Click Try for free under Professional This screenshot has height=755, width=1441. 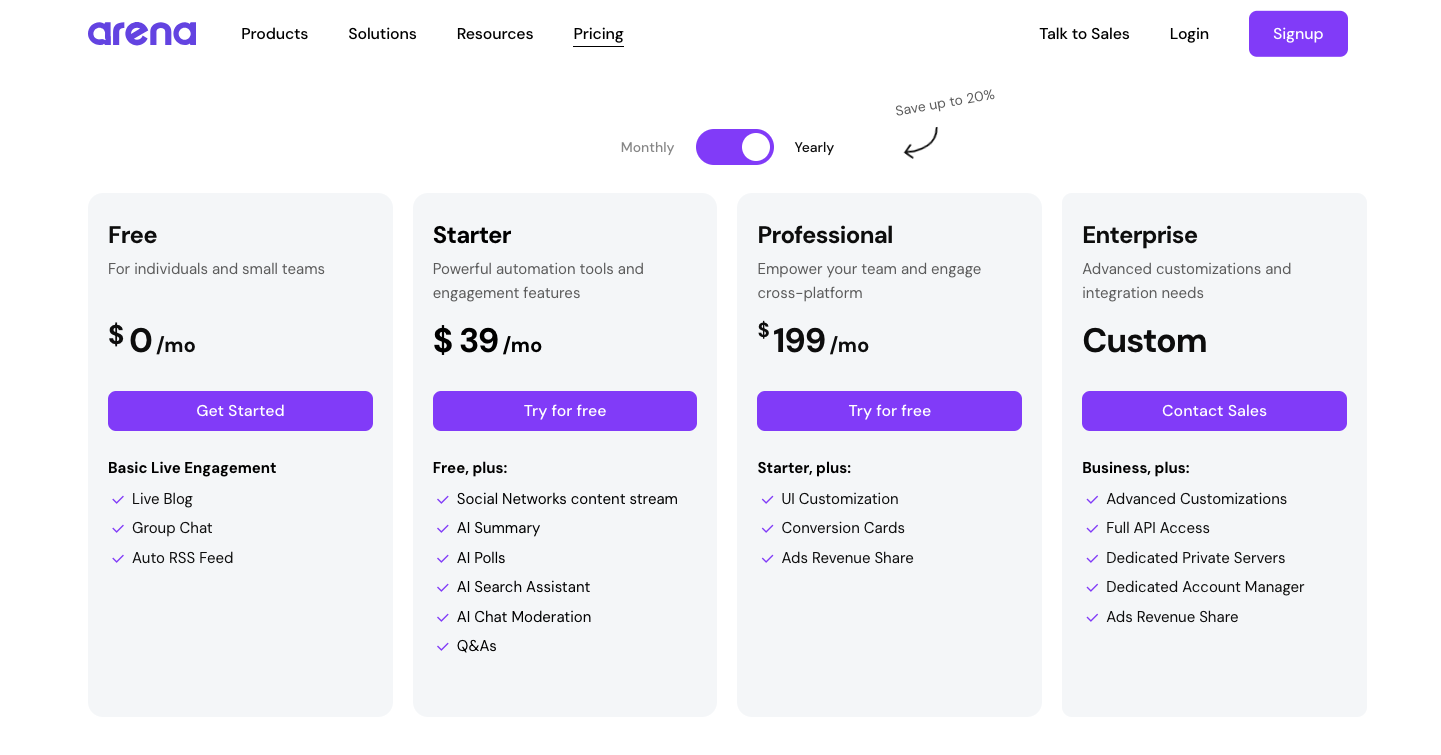(x=889, y=411)
